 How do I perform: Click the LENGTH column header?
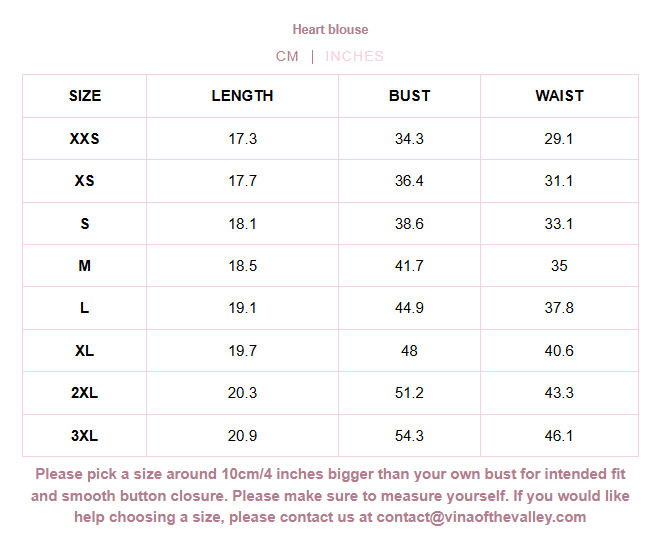pyautogui.click(x=242, y=96)
